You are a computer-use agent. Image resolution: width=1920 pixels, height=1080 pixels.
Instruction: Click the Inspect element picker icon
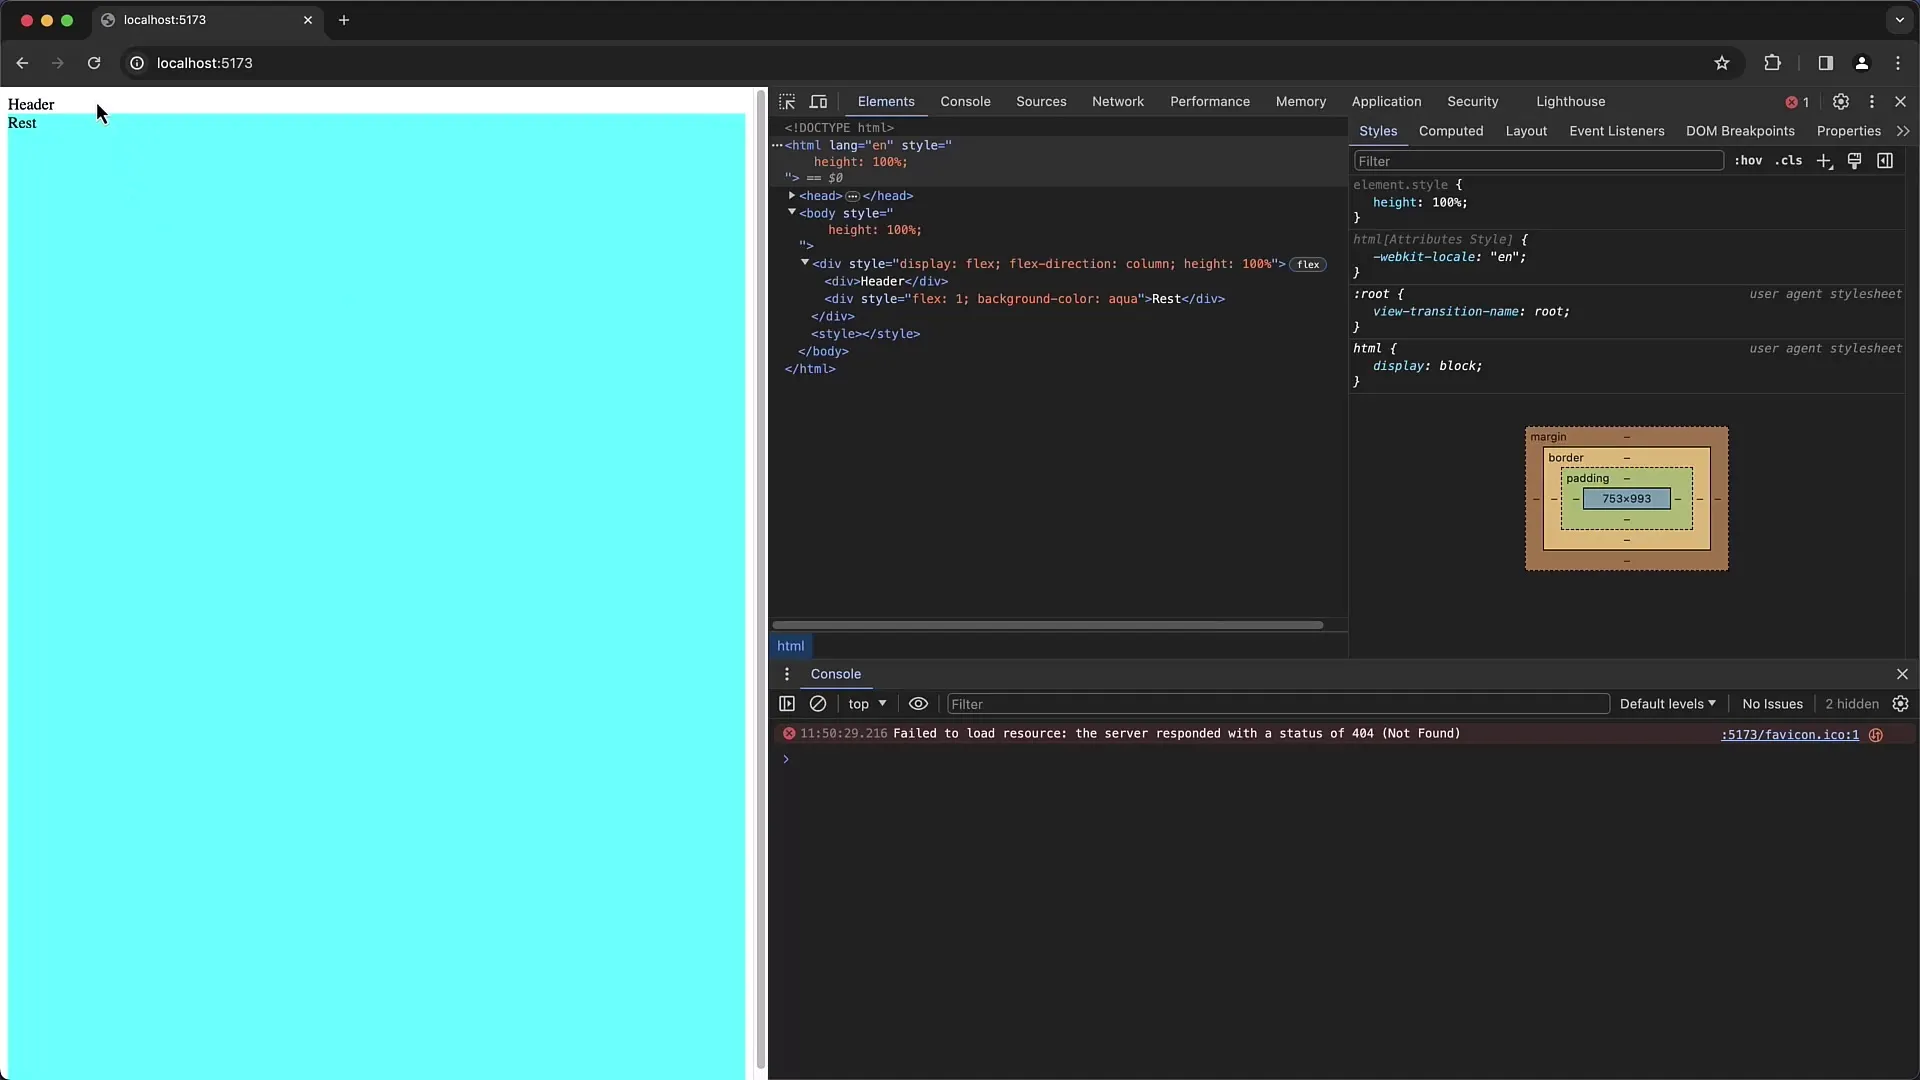tap(787, 100)
